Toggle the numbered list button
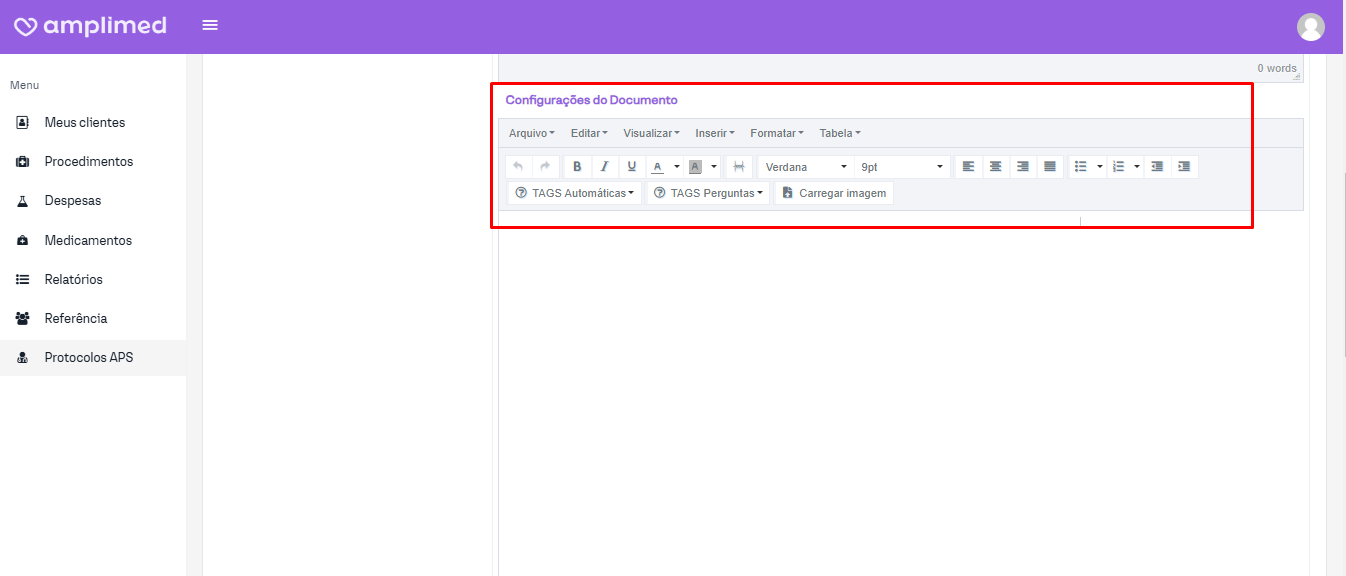 (1119, 167)
